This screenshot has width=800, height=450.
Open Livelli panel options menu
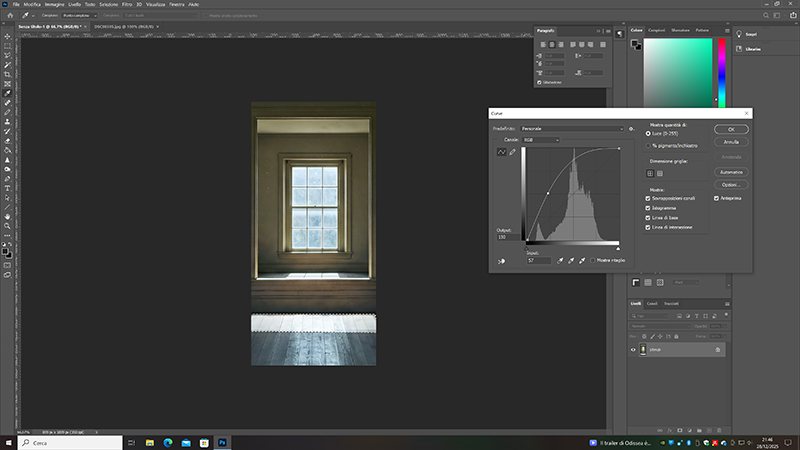727,304
